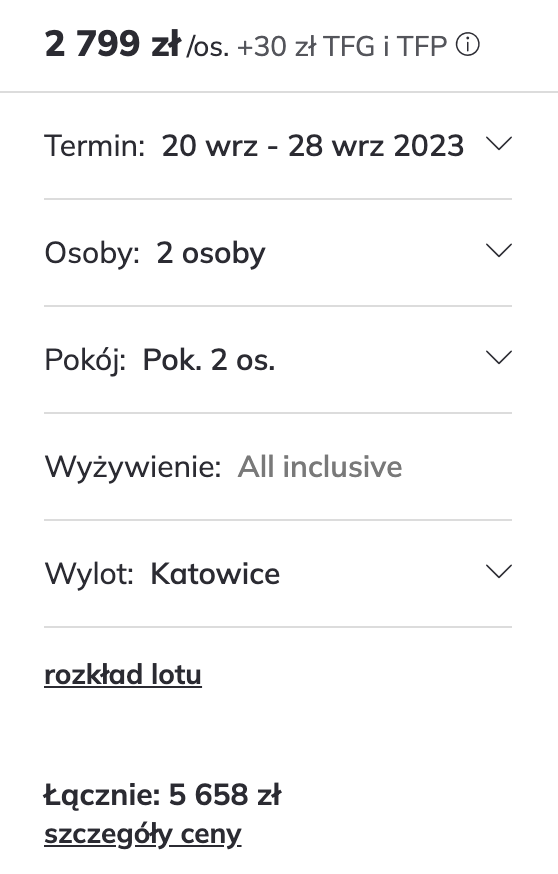558x874 pixels.
Task: Expand the Osoby chevron arrow
Action: click(x=499, y=251)
